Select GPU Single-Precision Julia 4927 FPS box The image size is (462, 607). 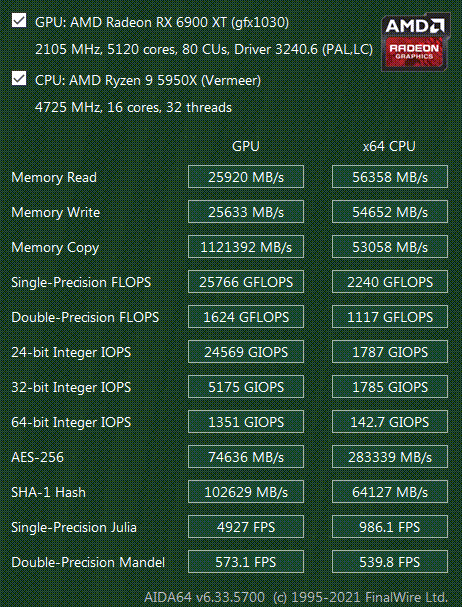coord(246,527)
